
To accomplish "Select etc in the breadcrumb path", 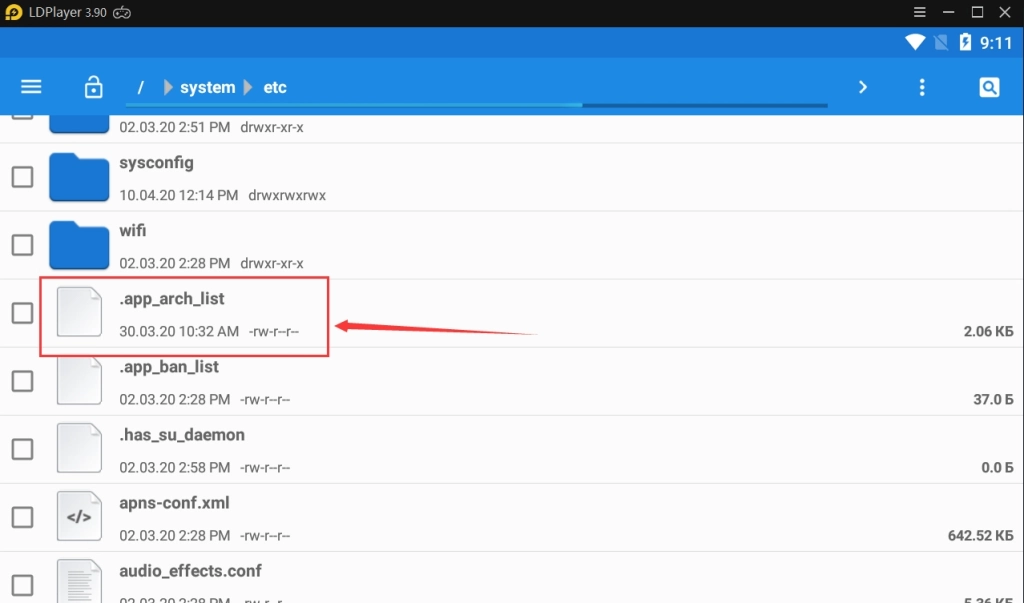I will click(x=276, y=87).
